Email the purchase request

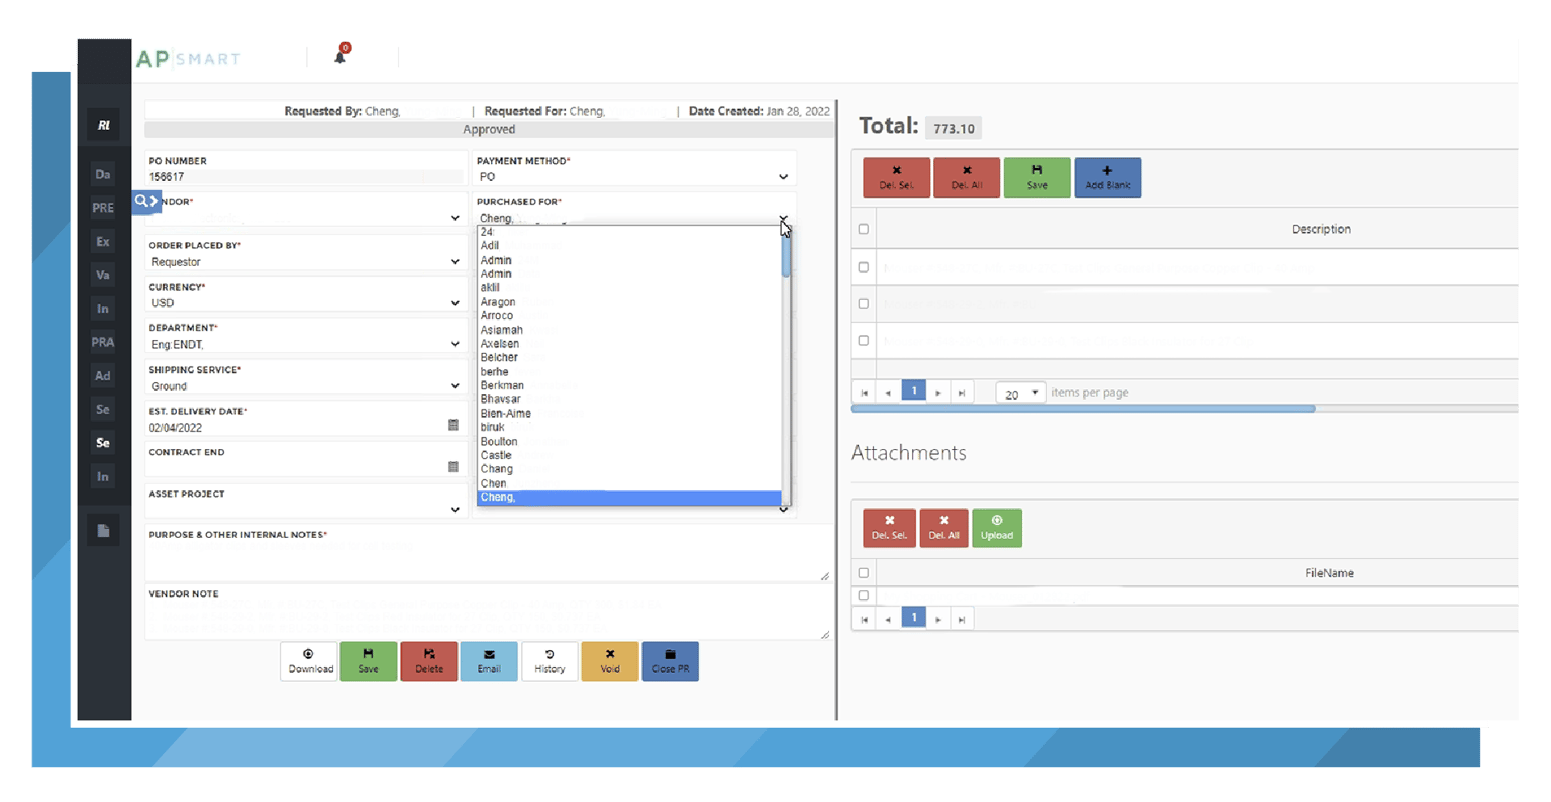coord(489,661)
